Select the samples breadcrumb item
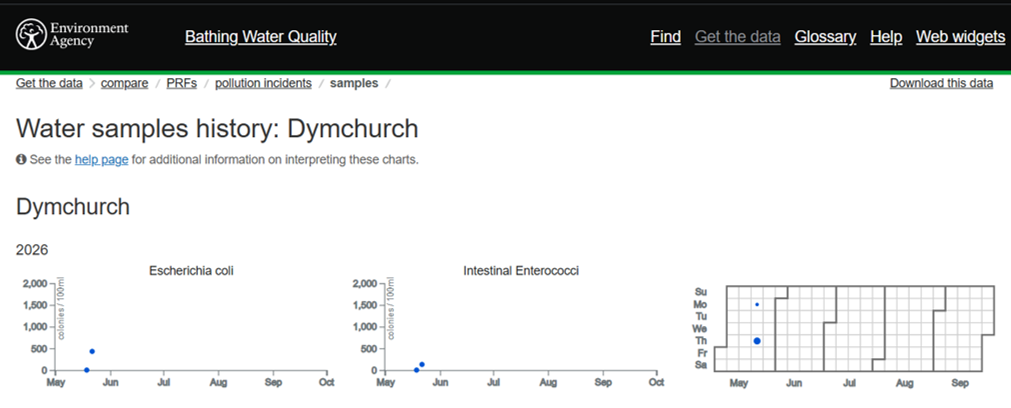This screenshot has height=408, width=1011. pos(354,83)
